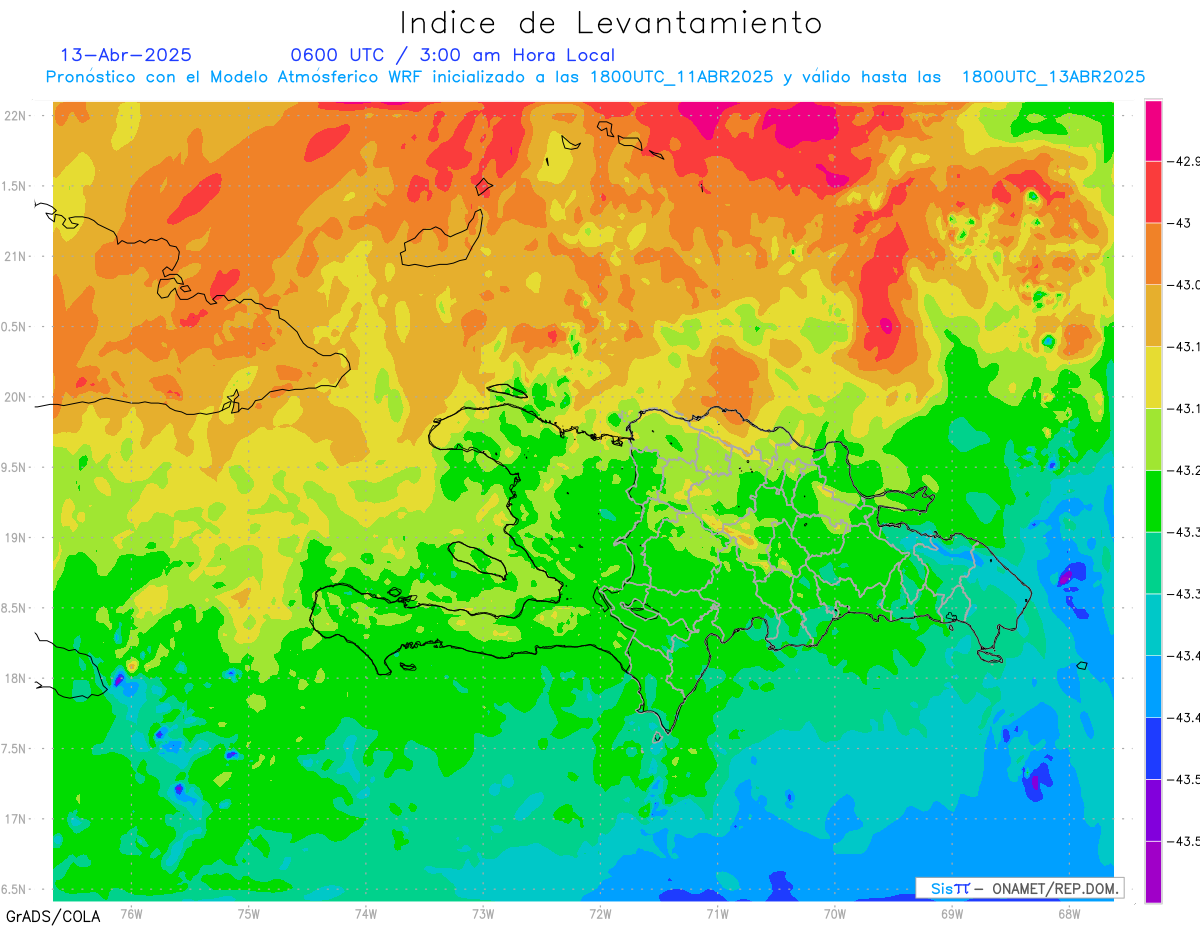
Task: Select the "69W" longitude tick label
Action: [x=952, y=913]
